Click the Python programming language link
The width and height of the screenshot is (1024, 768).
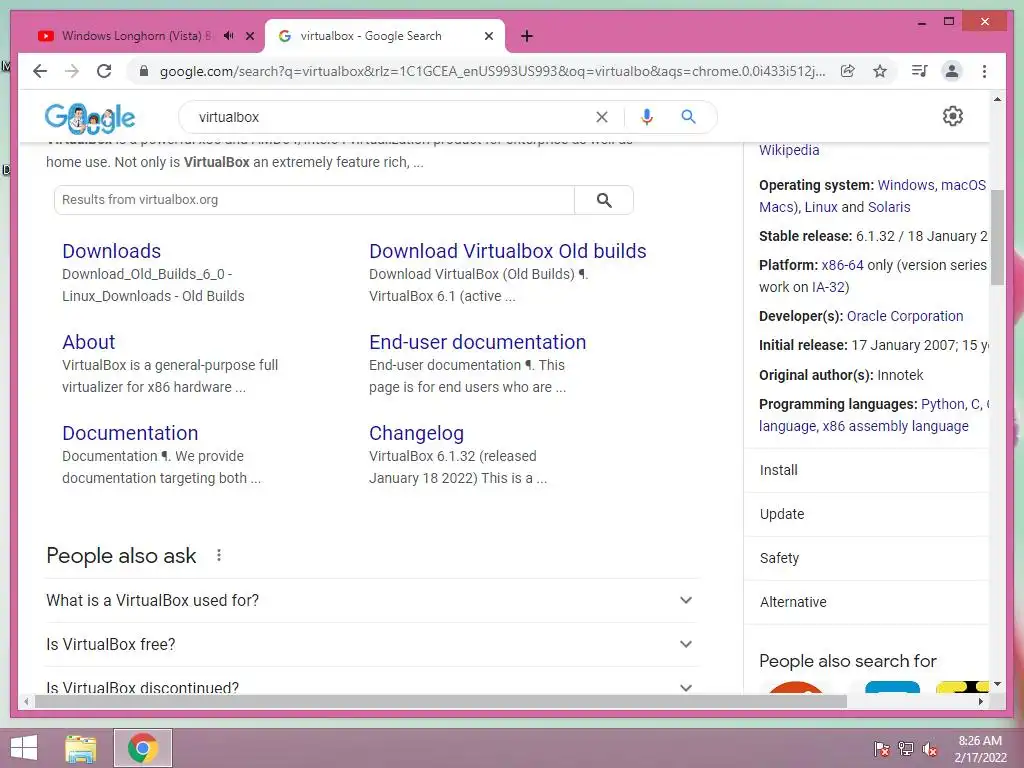click(943, 404)
